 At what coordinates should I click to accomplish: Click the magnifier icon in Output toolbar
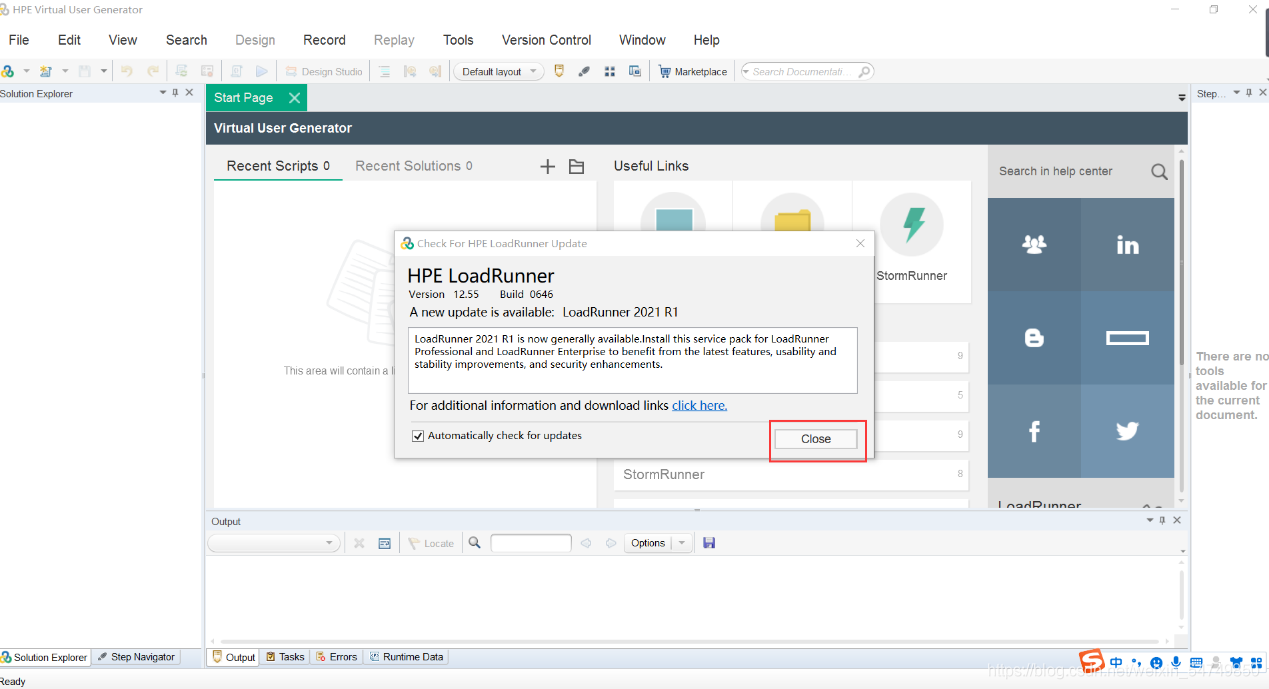point(475,543)
